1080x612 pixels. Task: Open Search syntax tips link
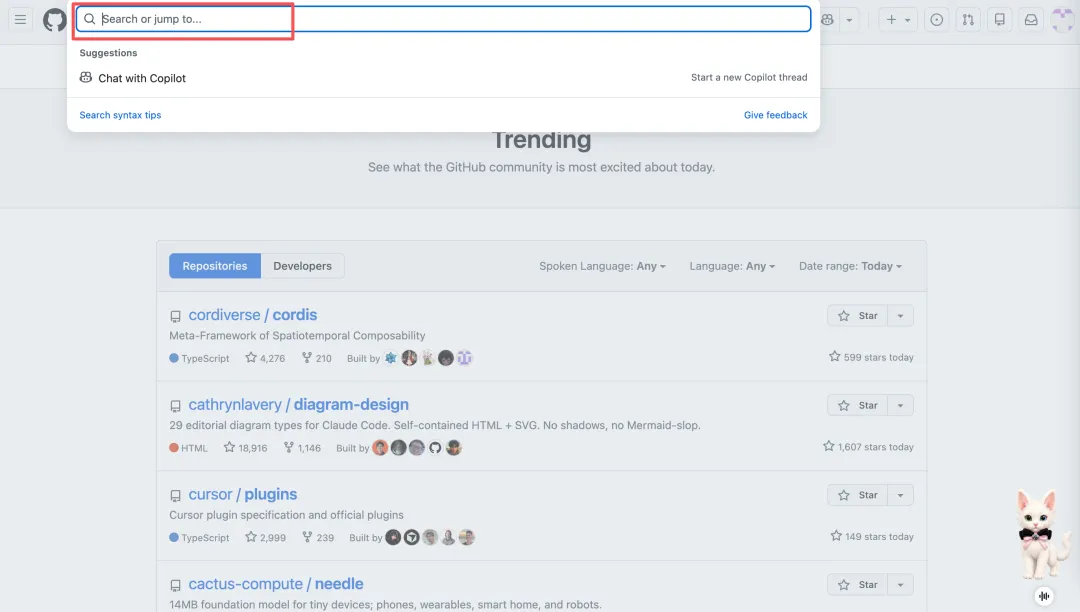[120, 115]
